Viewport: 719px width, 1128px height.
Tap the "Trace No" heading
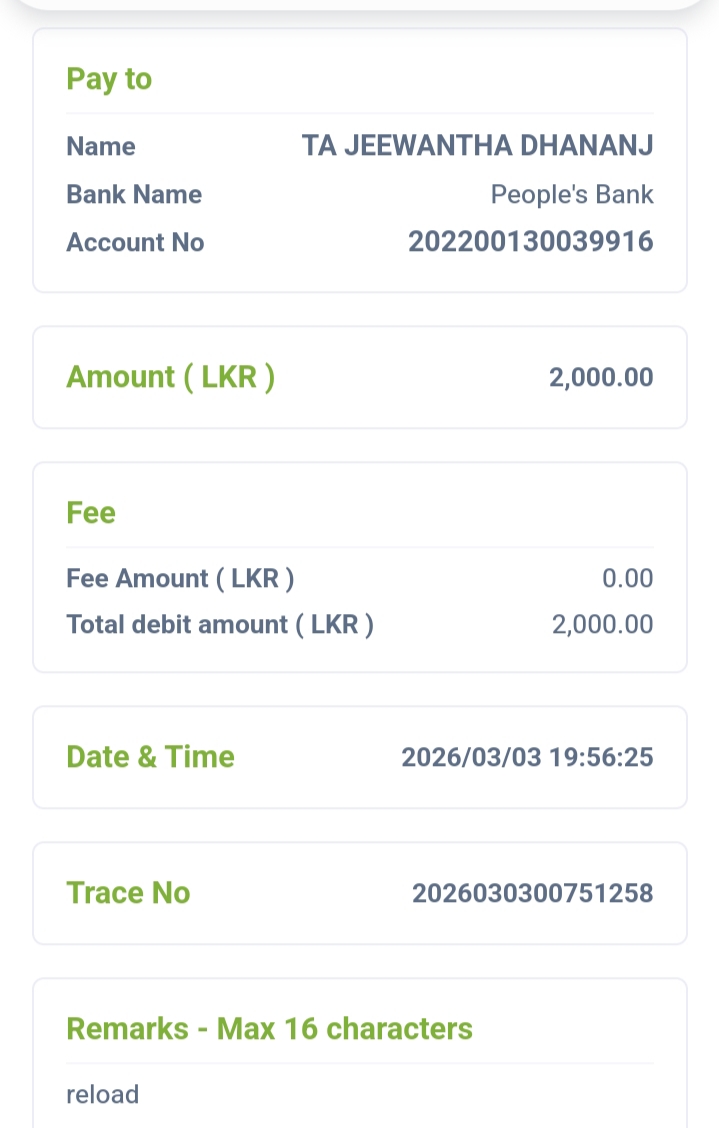(128, 893)
